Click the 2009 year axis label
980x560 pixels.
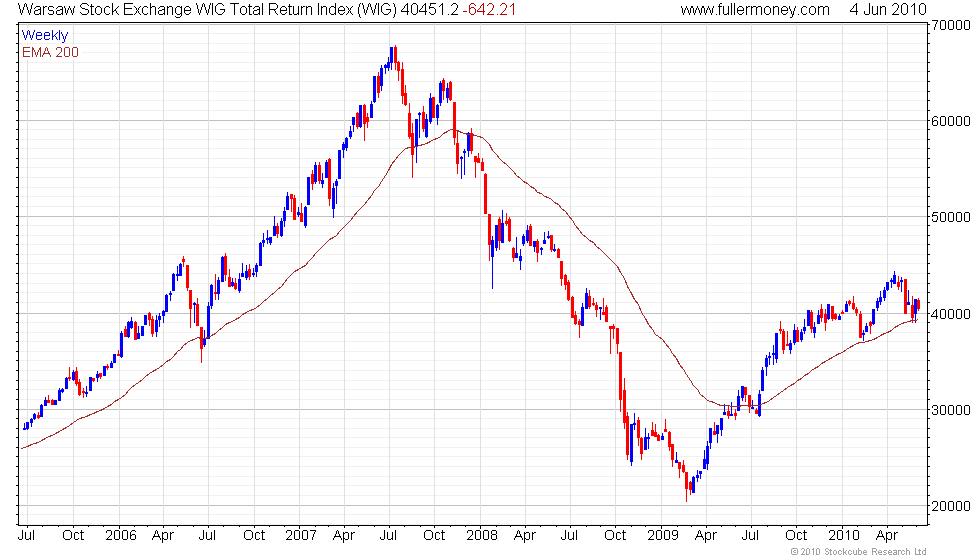[662, 536]
